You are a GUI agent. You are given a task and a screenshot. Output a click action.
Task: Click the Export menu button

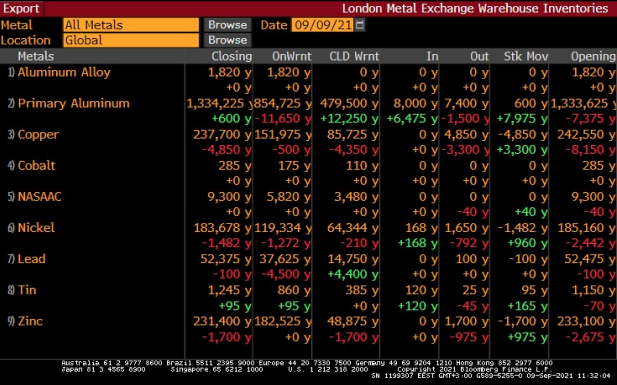(x=22, y=8)
